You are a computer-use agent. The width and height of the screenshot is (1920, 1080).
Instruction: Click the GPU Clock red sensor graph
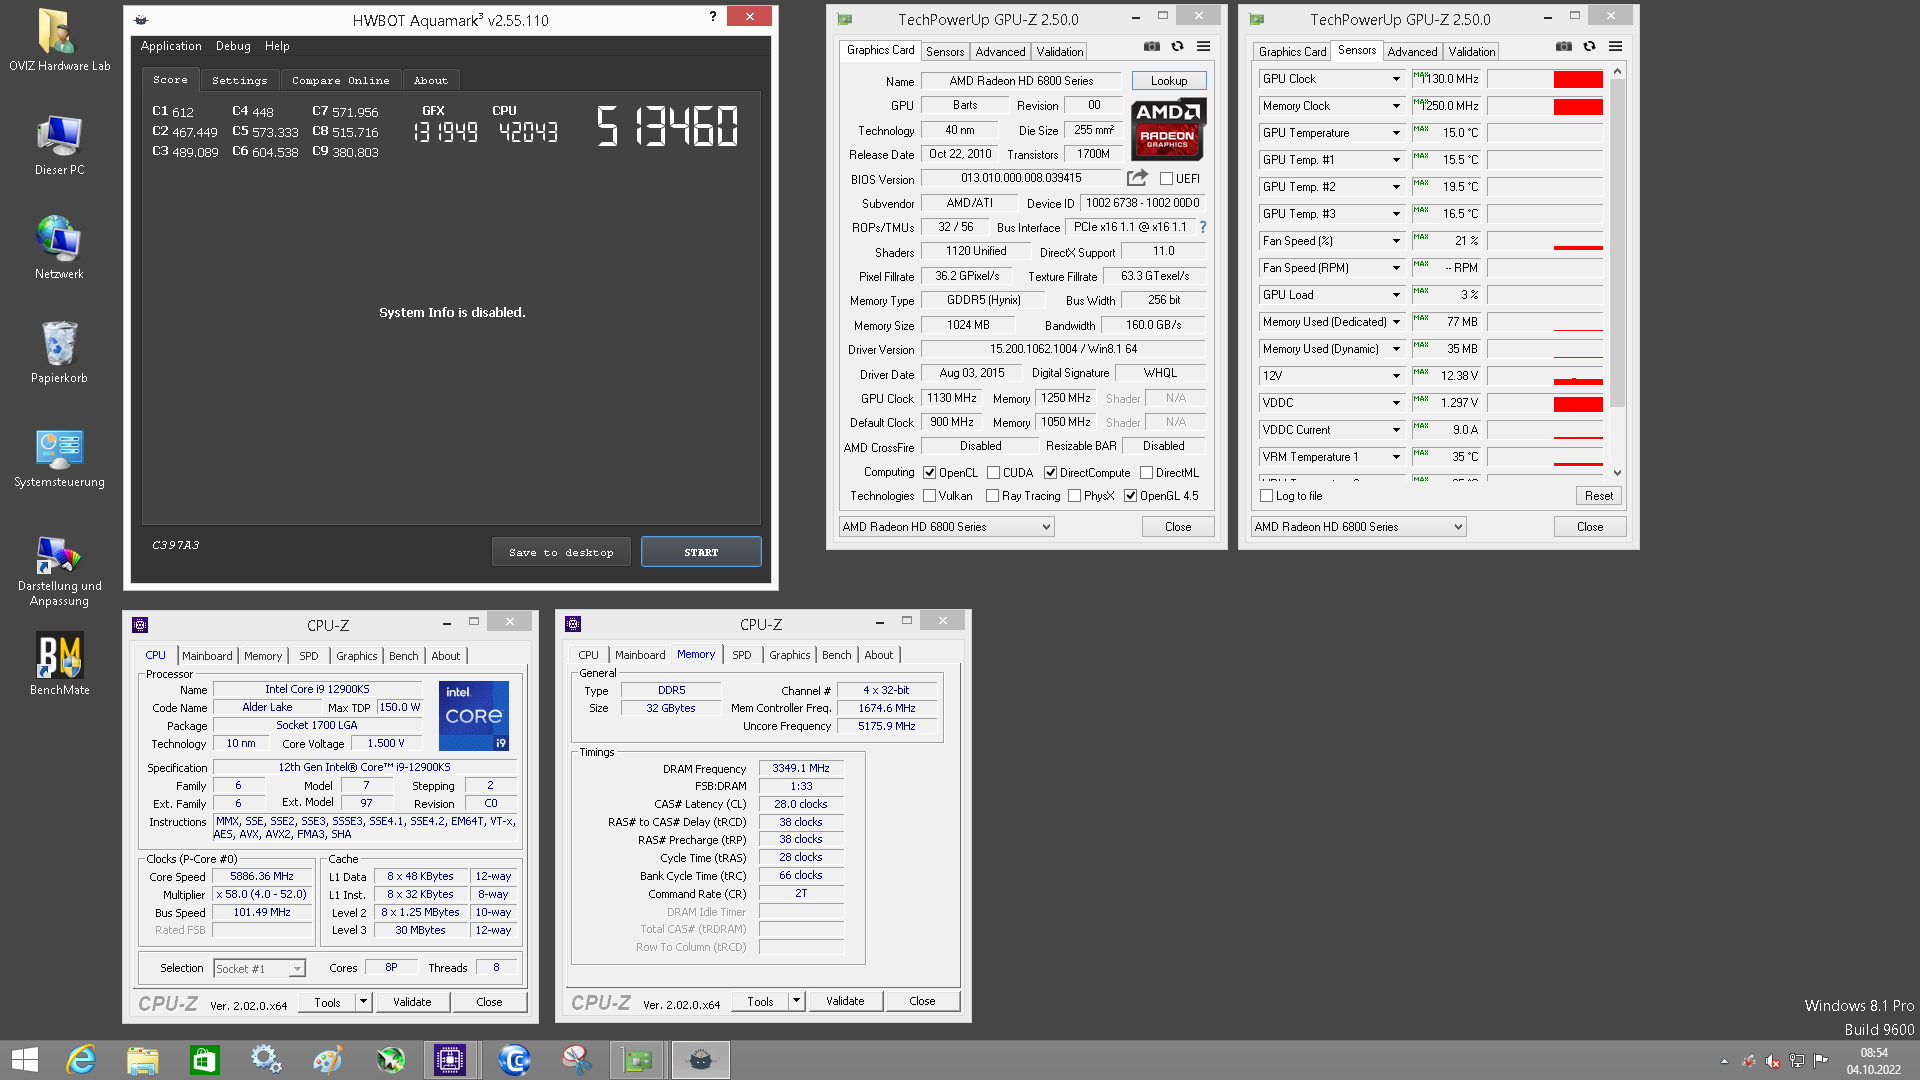click(1545, 79)
